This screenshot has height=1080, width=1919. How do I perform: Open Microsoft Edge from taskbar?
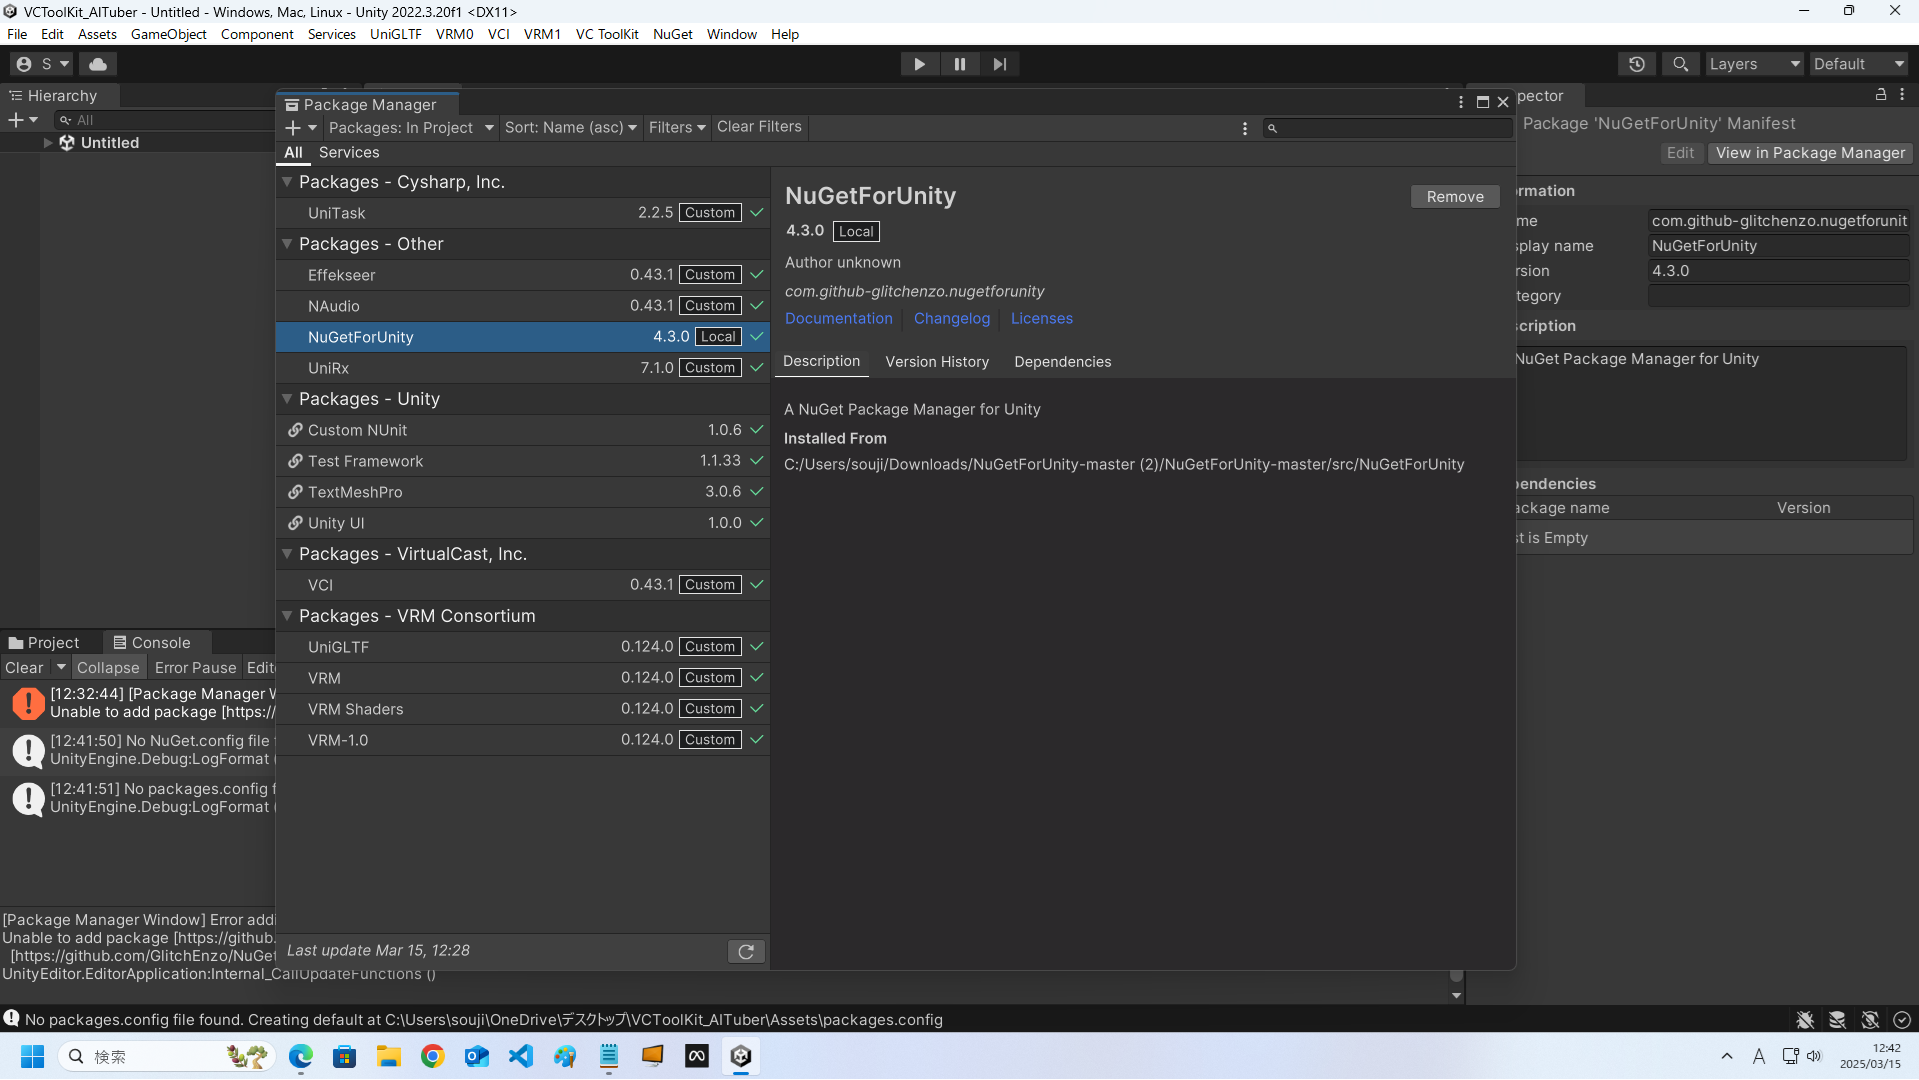(301, 1057)
